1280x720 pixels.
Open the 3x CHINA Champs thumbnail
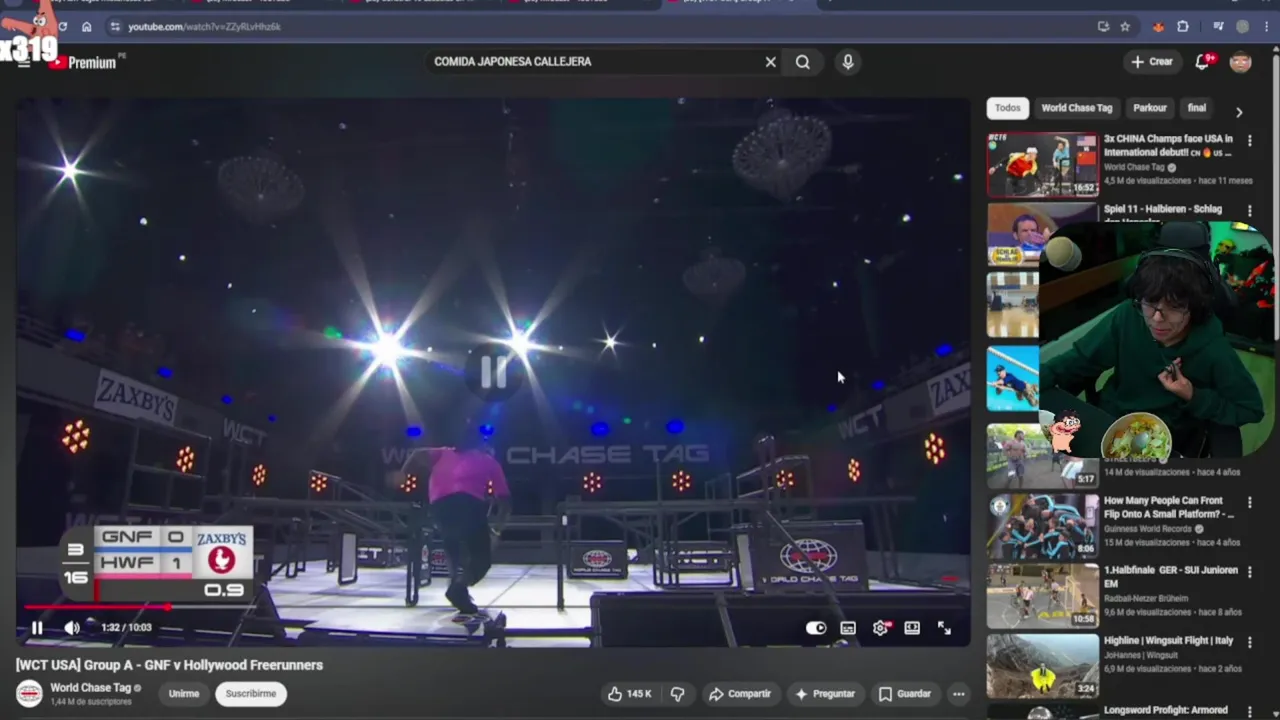point(1042,165)
